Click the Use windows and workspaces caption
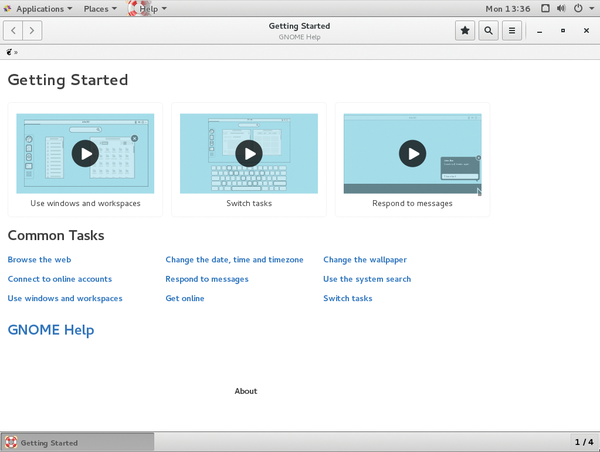The image size is (600, 452). point(85,203)
